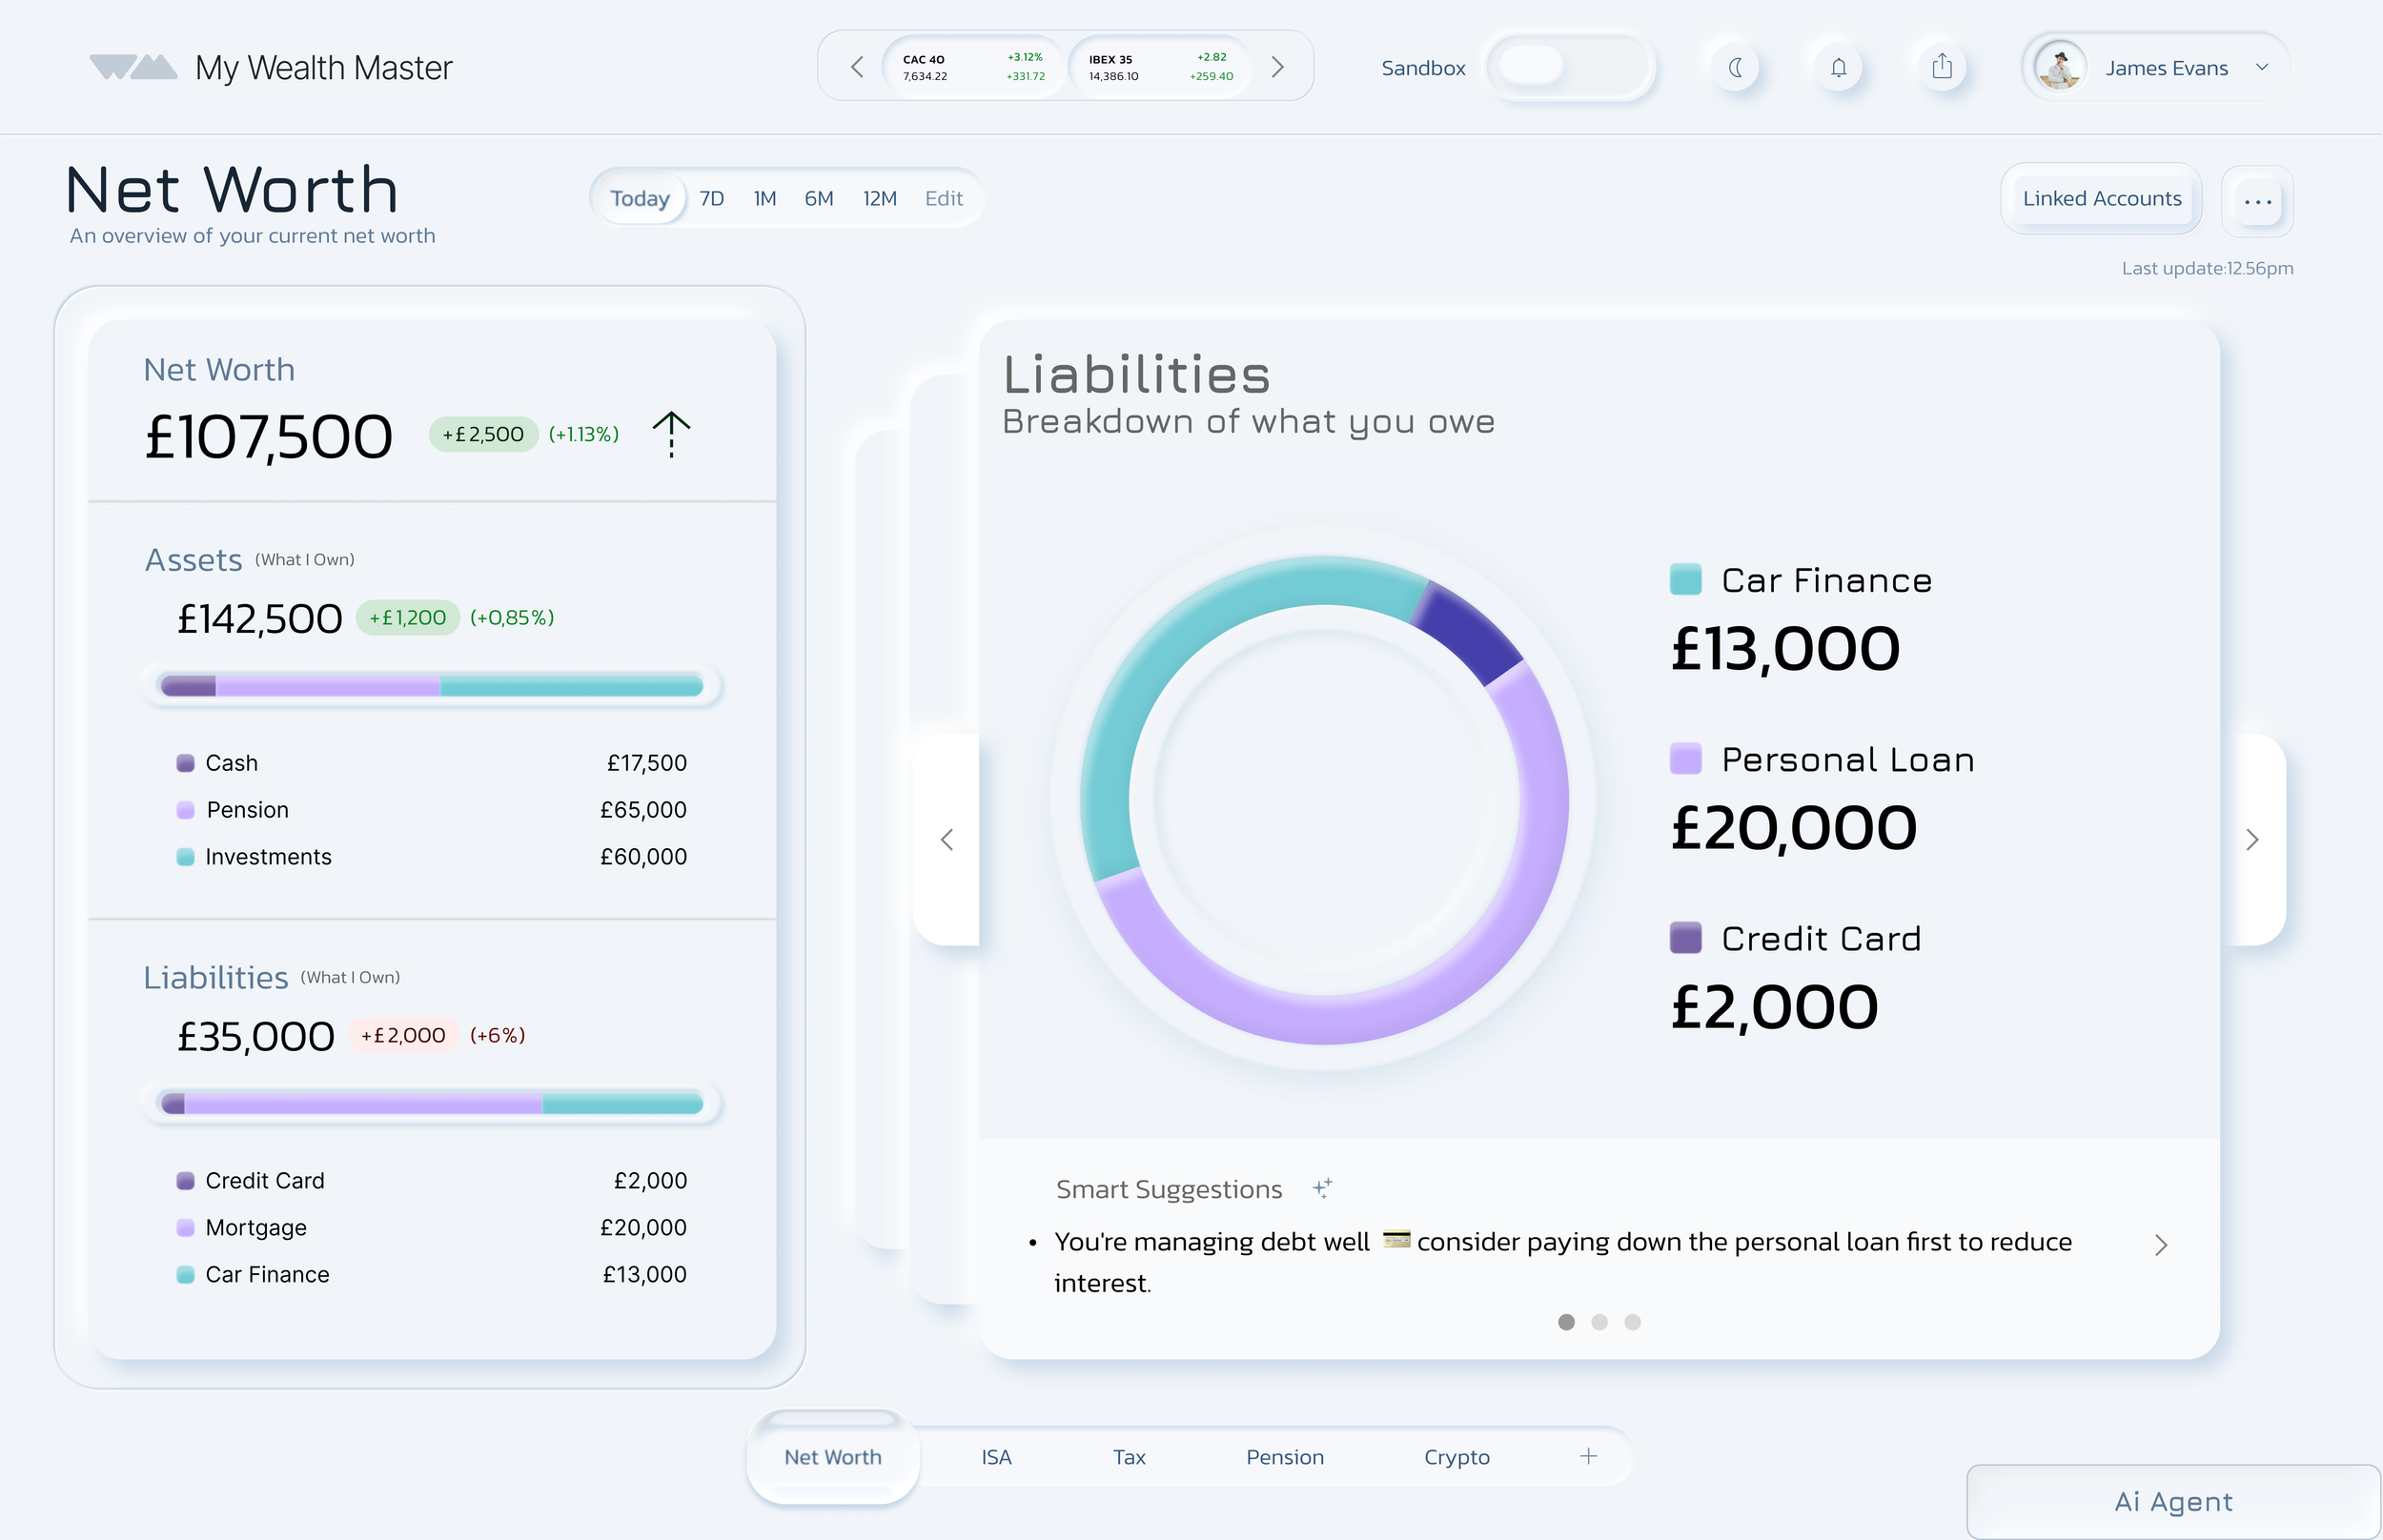Click Car Finance teal legend swatch
The image size is (2383, 1540).
tap(1685, 580)
